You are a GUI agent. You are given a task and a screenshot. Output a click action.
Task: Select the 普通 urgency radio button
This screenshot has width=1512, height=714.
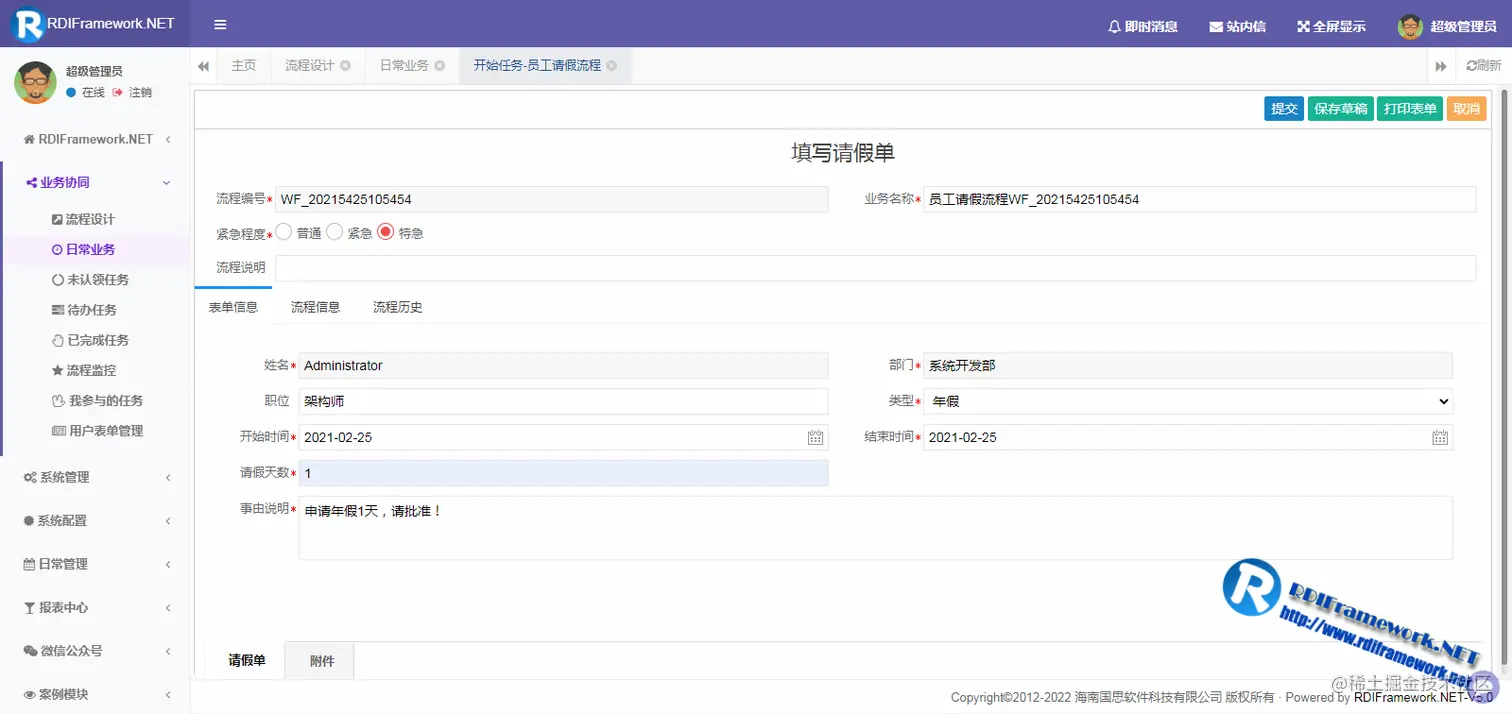[282, 232]
